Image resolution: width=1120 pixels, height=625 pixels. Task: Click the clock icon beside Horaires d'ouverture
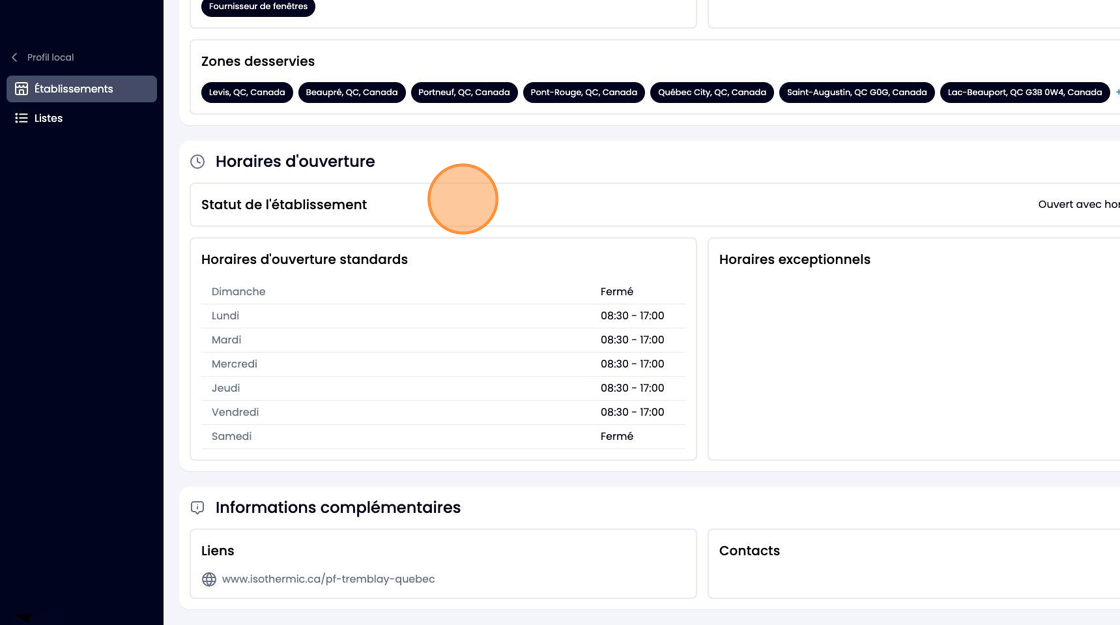(198, 161)
